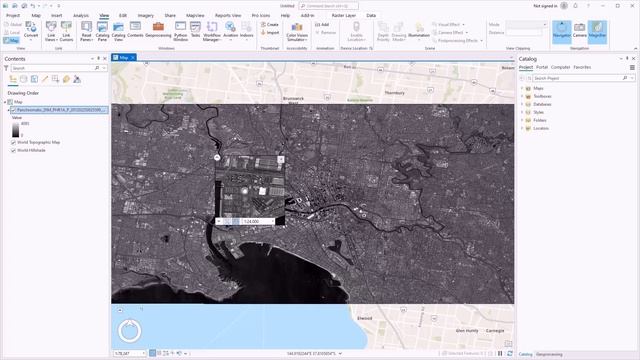The image size is (640, 360).
Task: Open the Project ribbon tab
Action: pyautogui.click(x=13, y=16)
